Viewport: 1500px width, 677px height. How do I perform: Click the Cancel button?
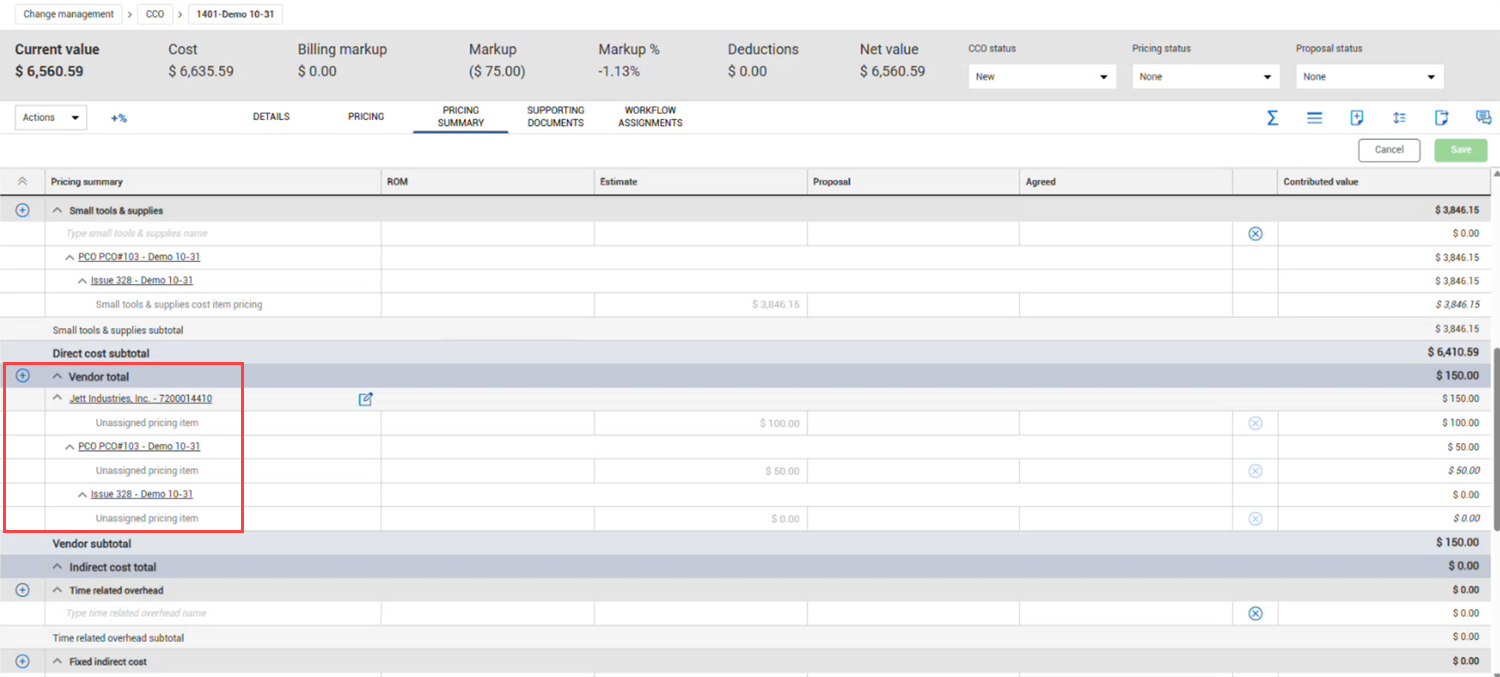(1389, 150)
